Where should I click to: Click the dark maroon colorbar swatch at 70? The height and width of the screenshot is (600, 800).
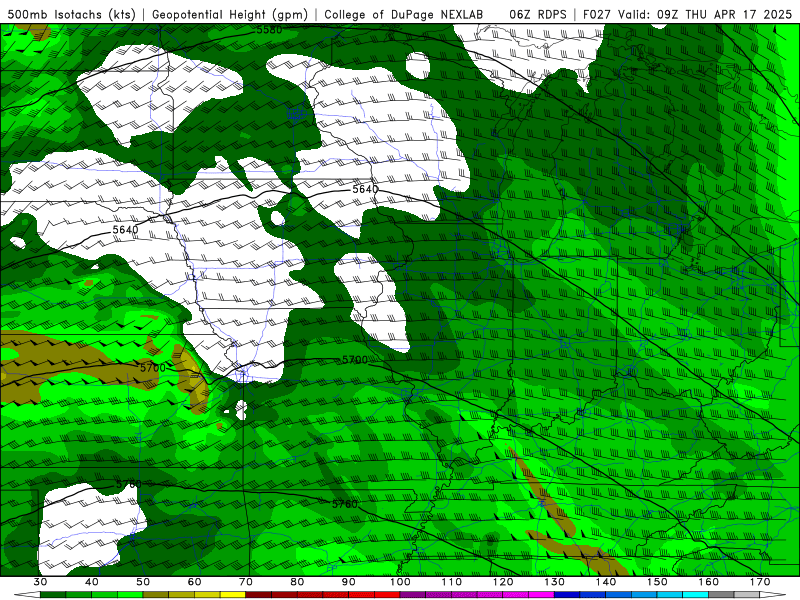pyautogui.click(x=259, y=595)
